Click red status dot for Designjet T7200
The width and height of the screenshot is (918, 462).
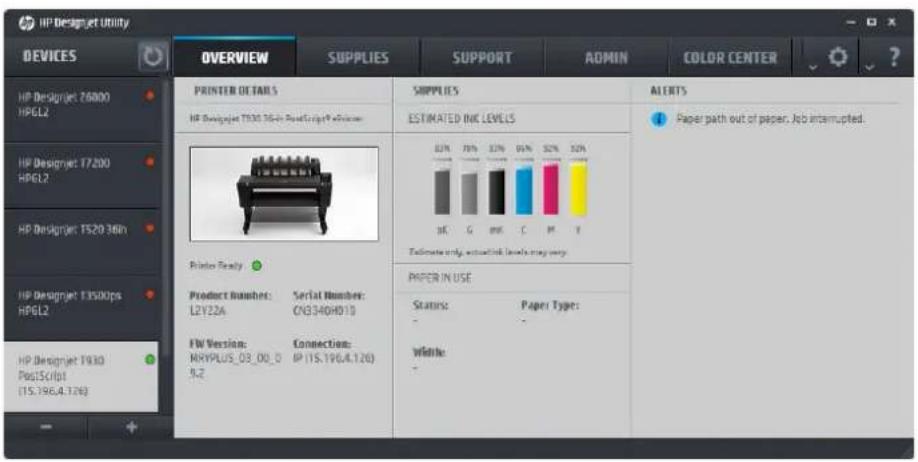click(150, 162)
